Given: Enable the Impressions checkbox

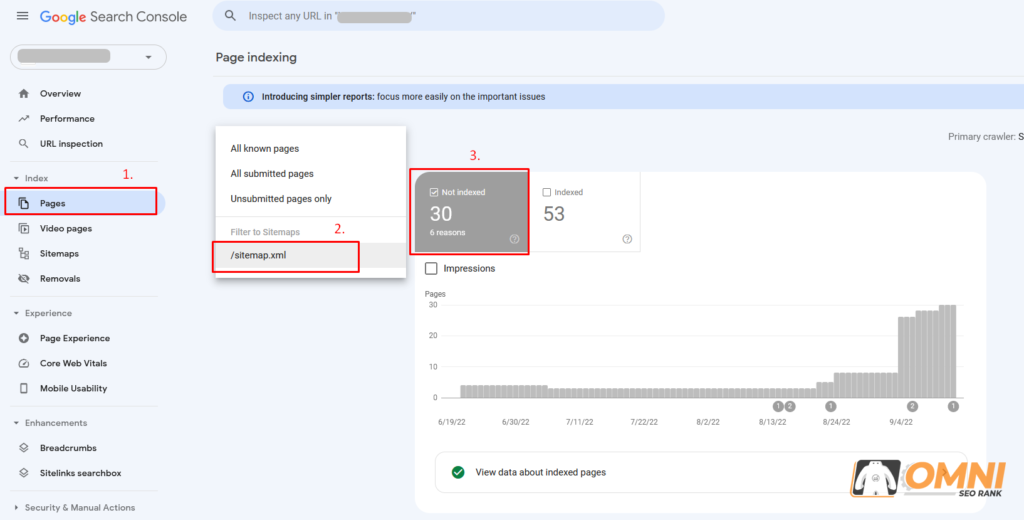Looking at the screenshot, I should point(431,268).
